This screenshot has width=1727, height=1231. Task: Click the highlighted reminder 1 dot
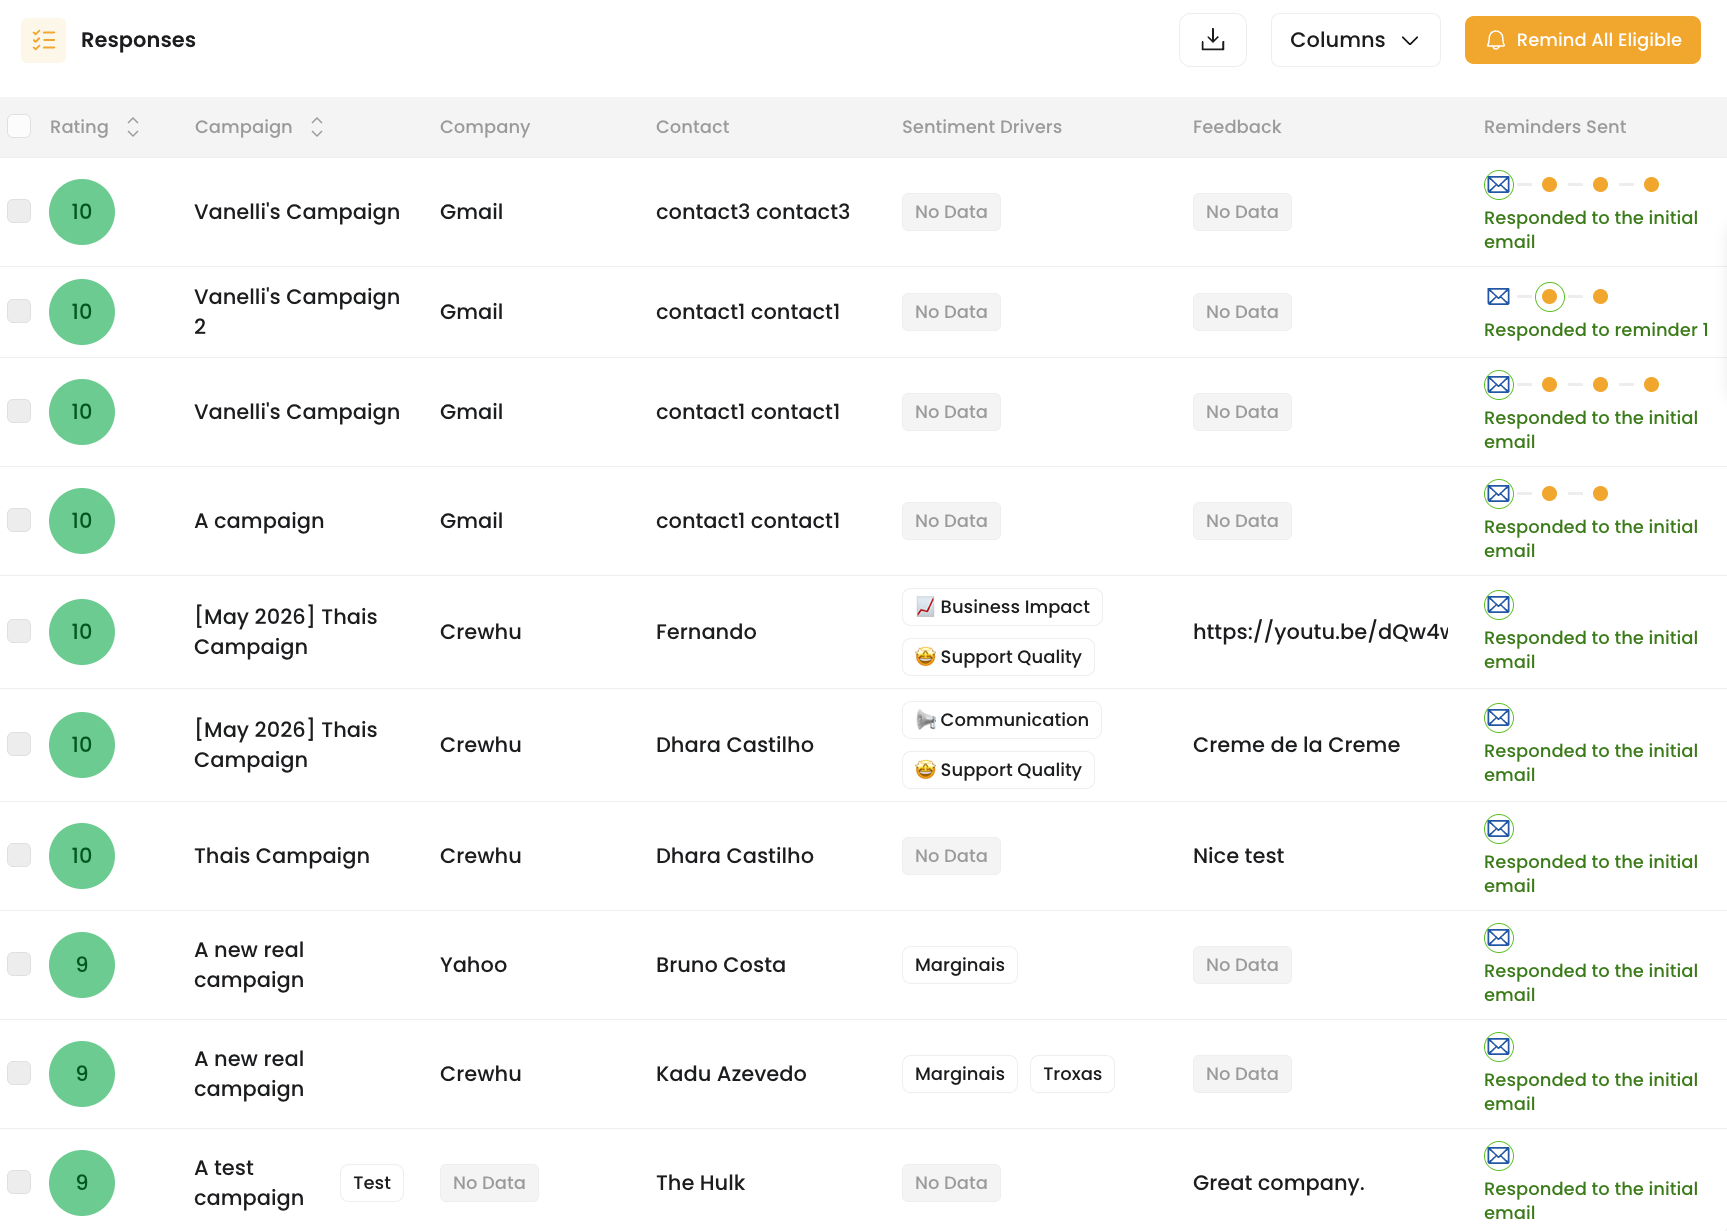coord(1549,297)
